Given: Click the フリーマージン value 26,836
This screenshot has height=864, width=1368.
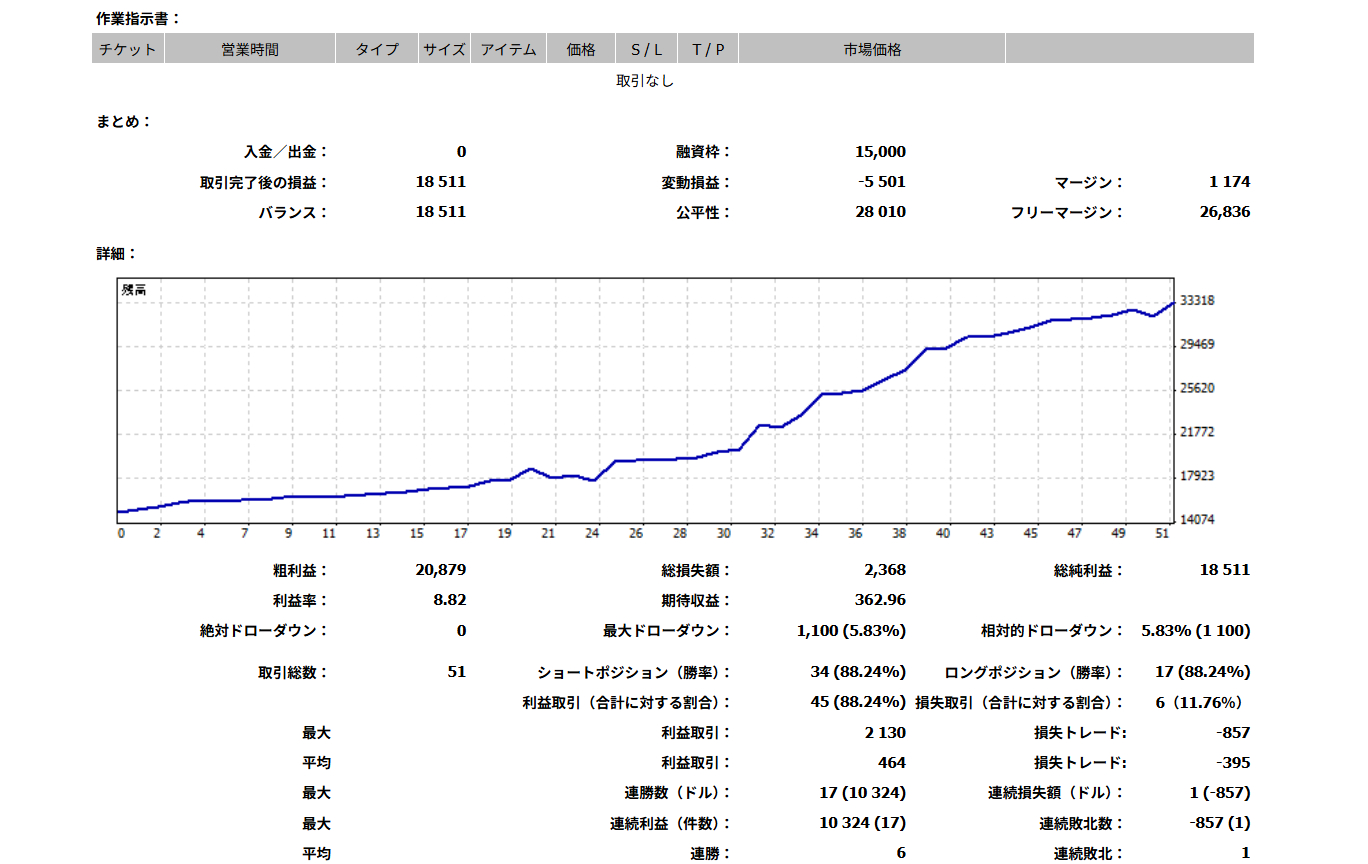Looking at the screenshot, I should 1225,212.
